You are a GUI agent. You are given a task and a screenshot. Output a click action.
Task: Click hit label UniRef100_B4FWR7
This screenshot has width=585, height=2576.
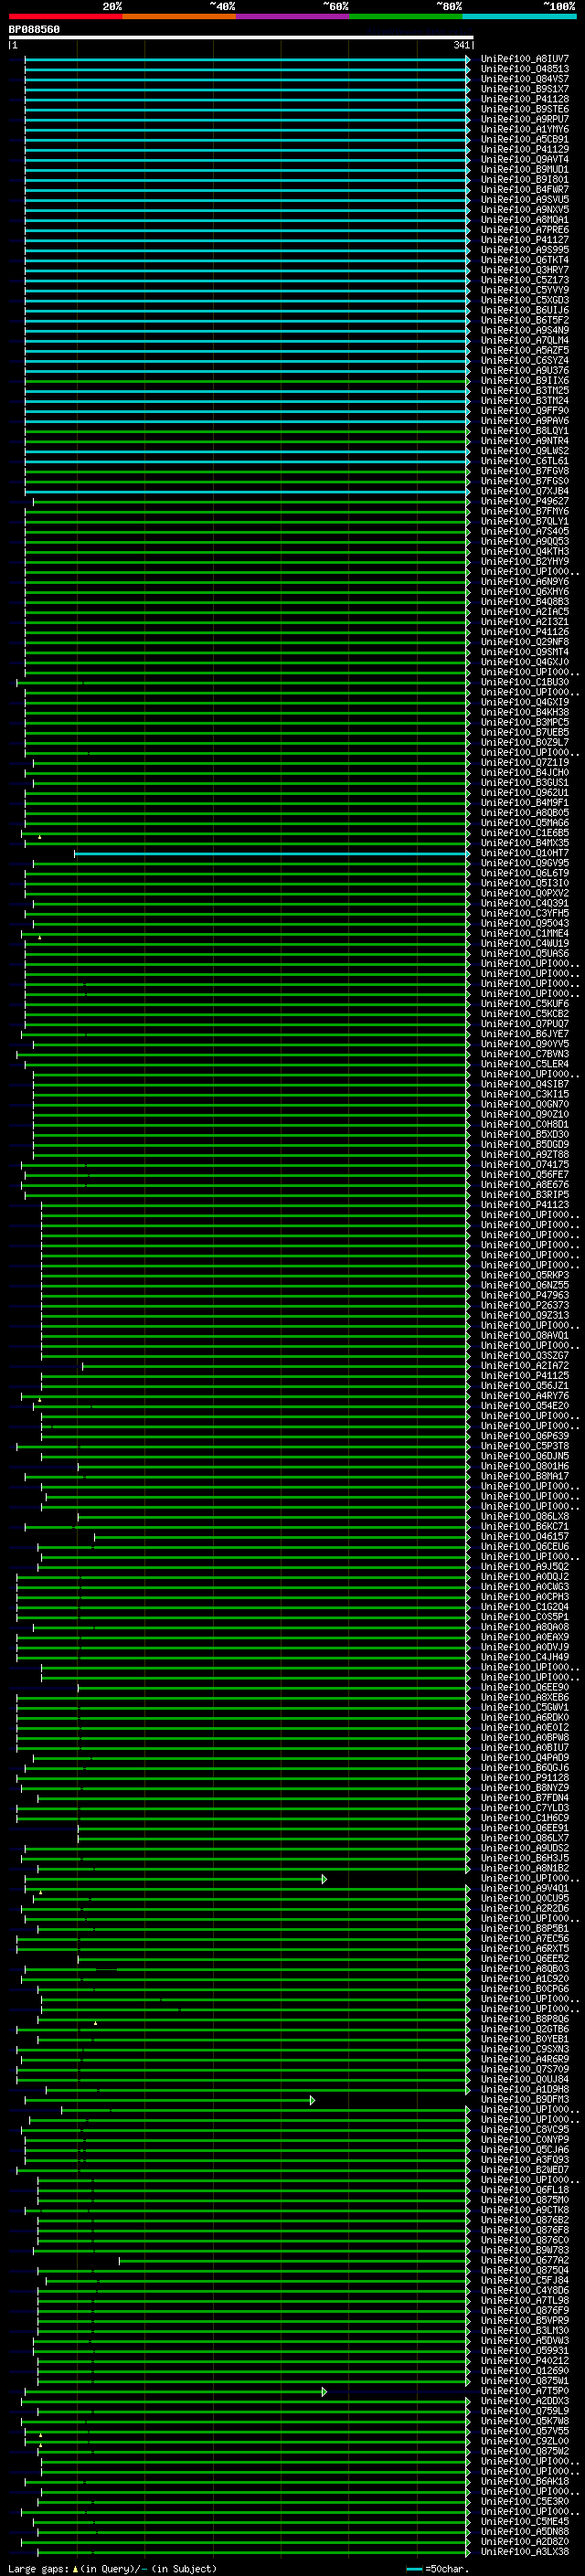524,190
